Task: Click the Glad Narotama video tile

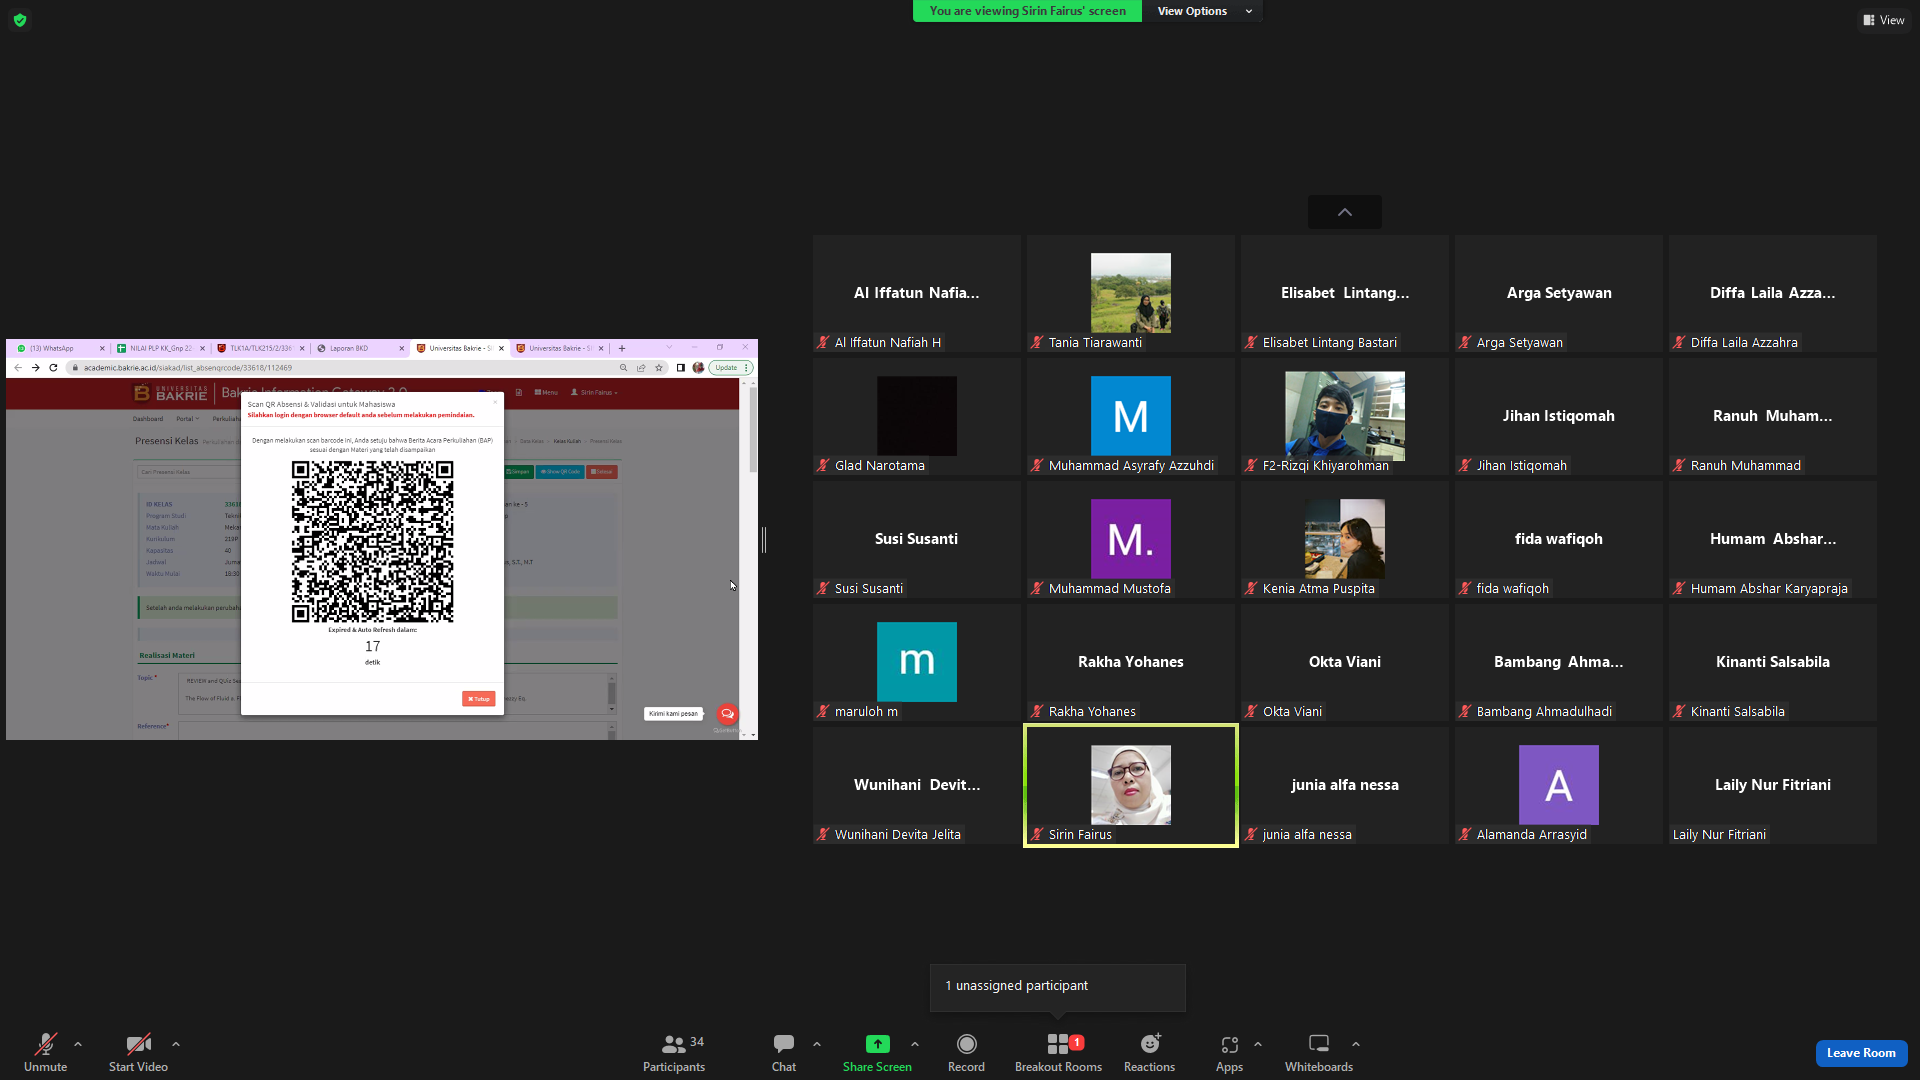Action: tap(917, 417)
